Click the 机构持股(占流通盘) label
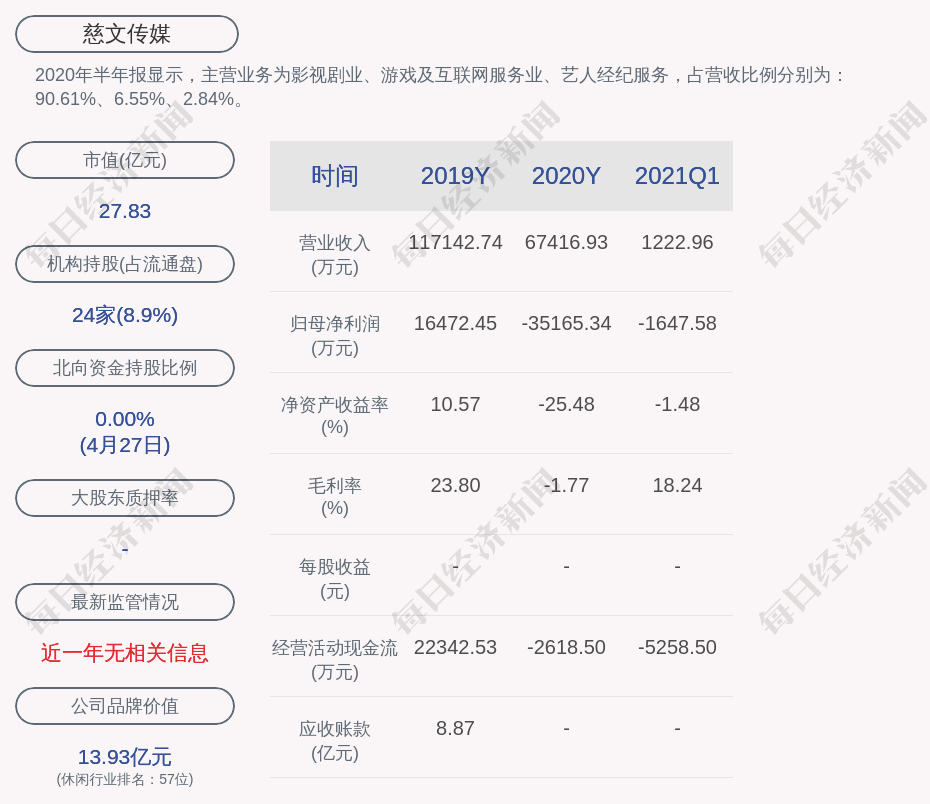The image size is (930, 804). (125, 264)
